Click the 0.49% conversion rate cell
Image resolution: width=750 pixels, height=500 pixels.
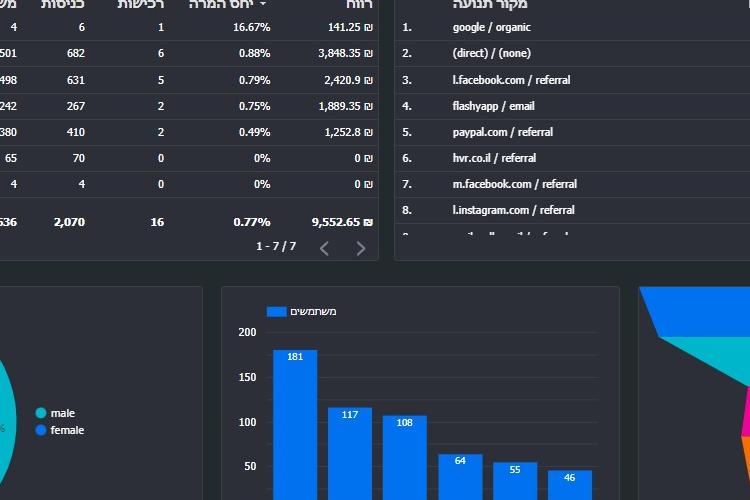[x=254, y=132]
